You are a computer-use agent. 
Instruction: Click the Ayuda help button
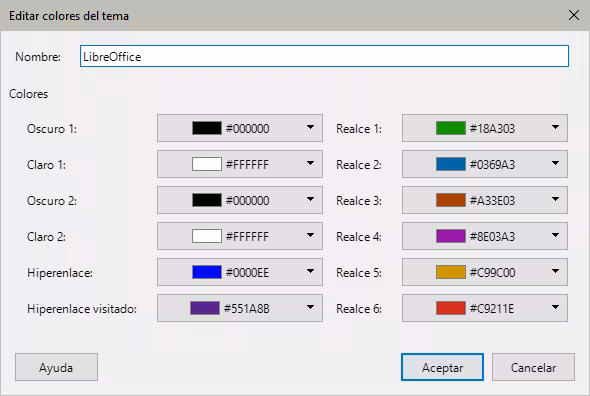tap(56, 367)
